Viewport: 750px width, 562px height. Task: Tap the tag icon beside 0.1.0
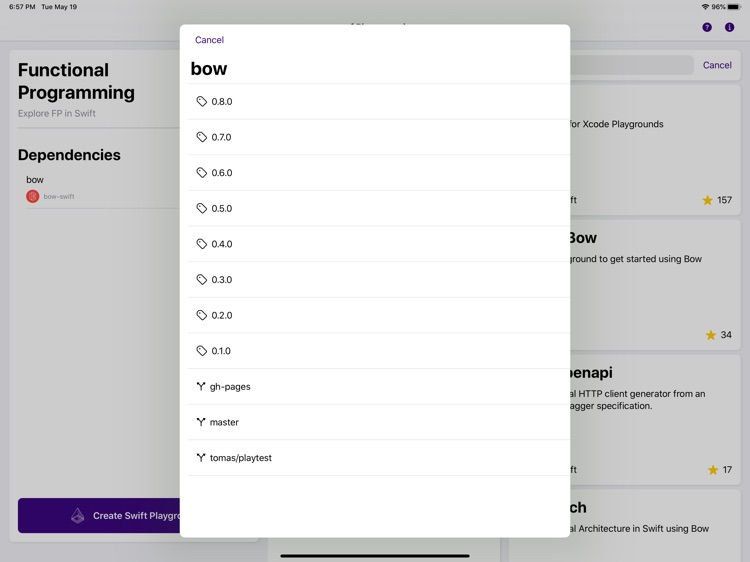tap(201, 351)
